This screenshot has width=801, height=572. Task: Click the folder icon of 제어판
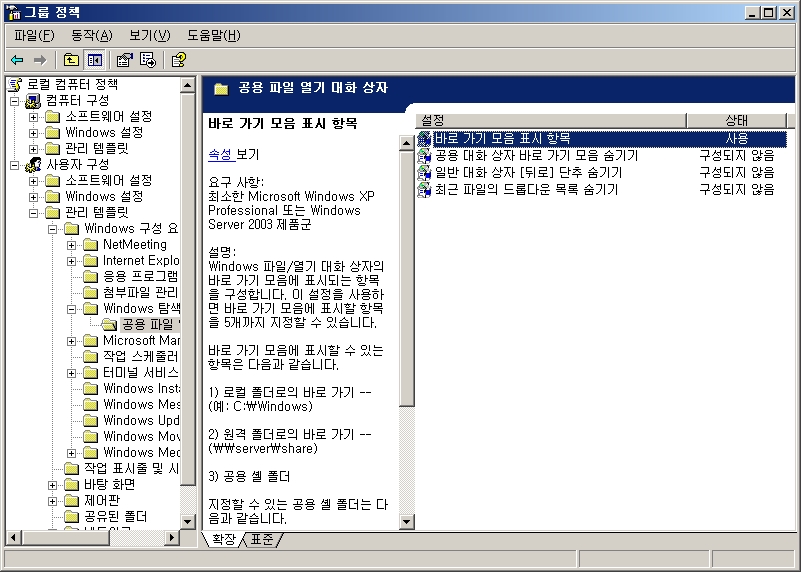pos(72,500)
